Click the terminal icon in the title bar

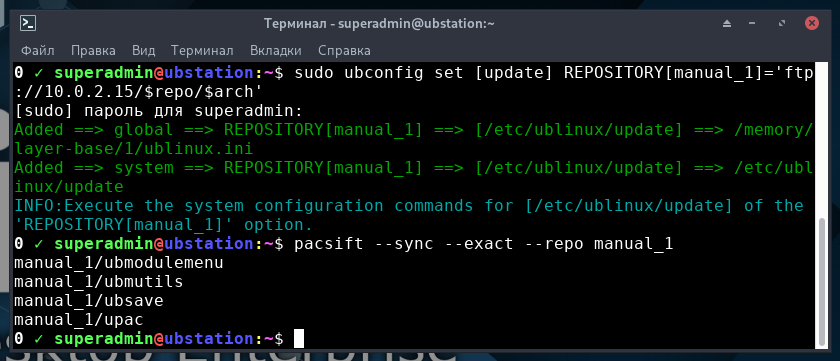pyautogui.click(x=28, y=23)
